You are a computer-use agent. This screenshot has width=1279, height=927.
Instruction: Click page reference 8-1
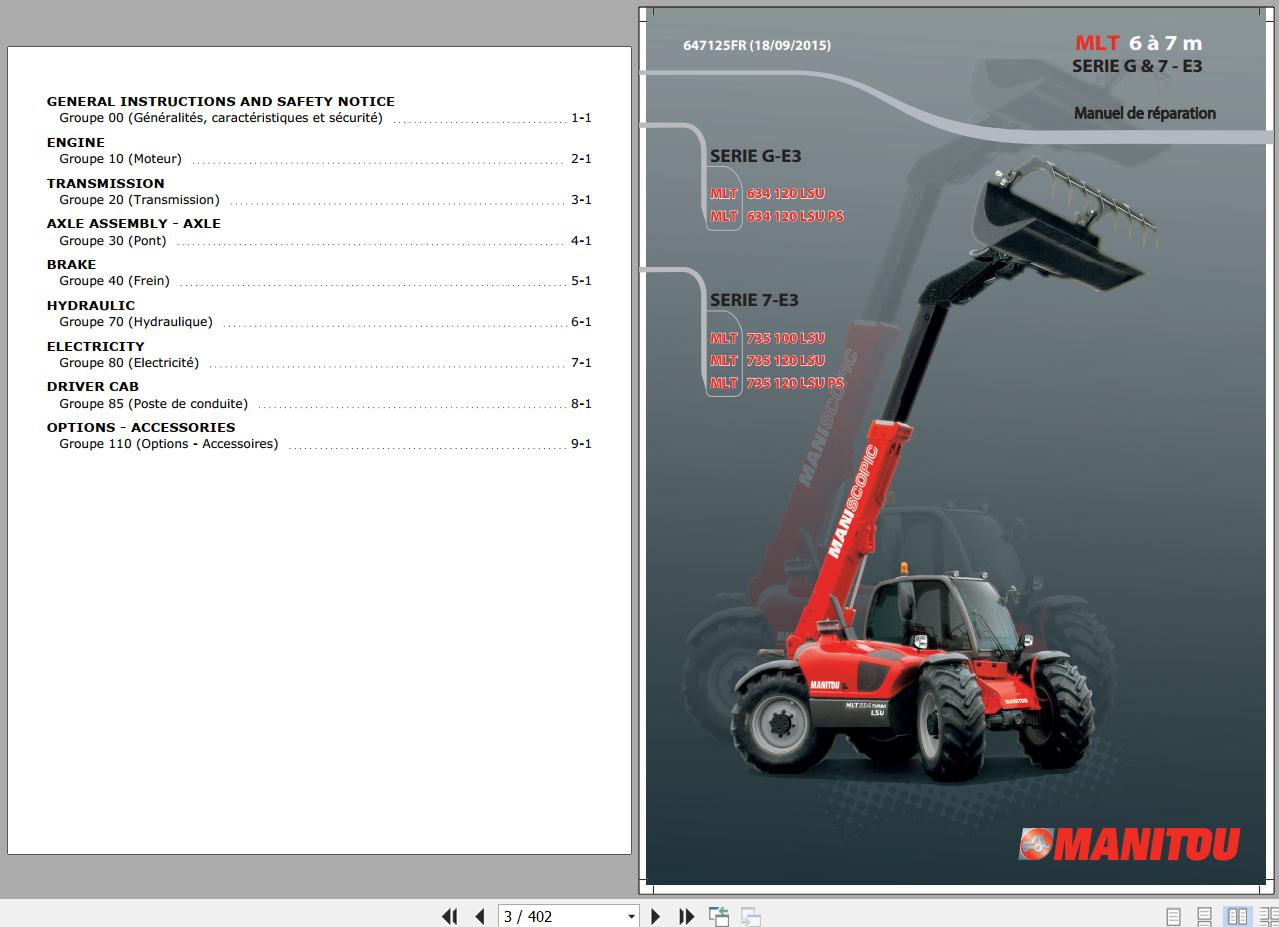pos(581,404)
